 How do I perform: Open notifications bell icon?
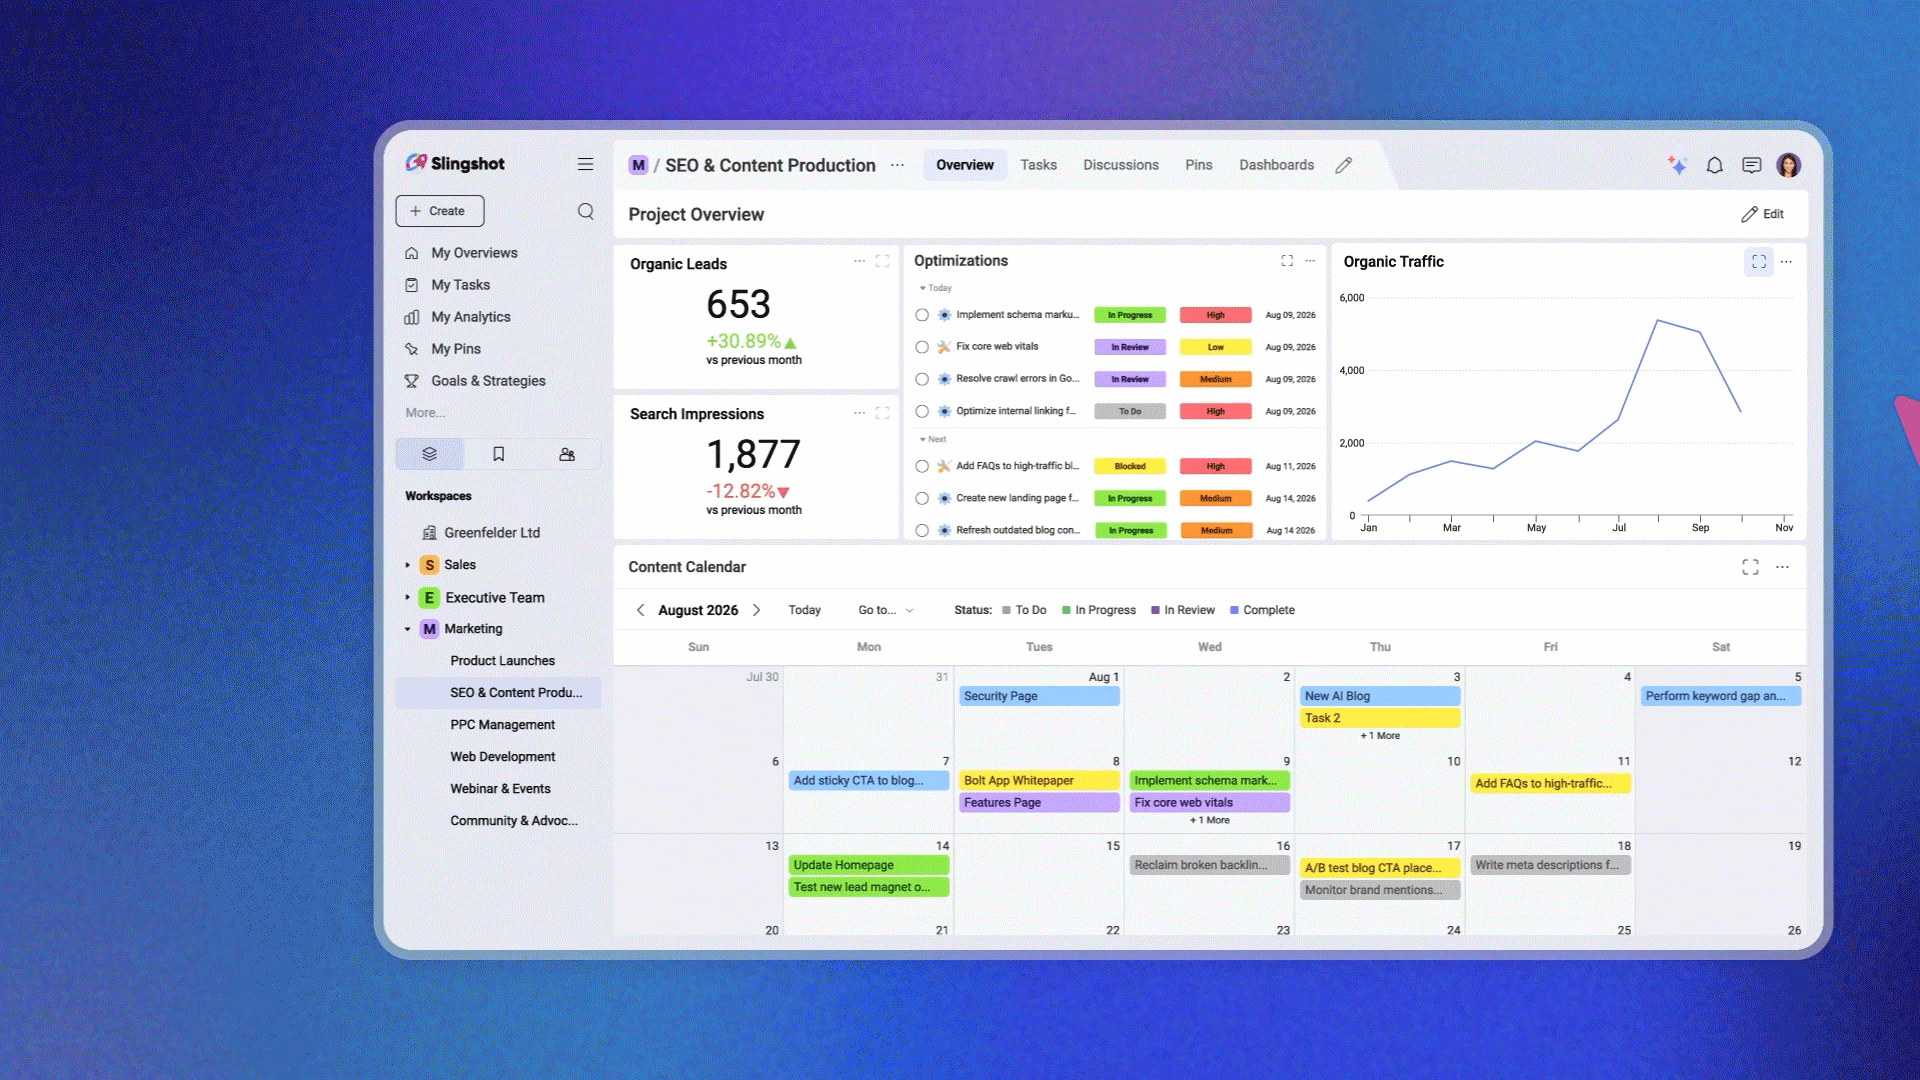[x=1714, y=165]
